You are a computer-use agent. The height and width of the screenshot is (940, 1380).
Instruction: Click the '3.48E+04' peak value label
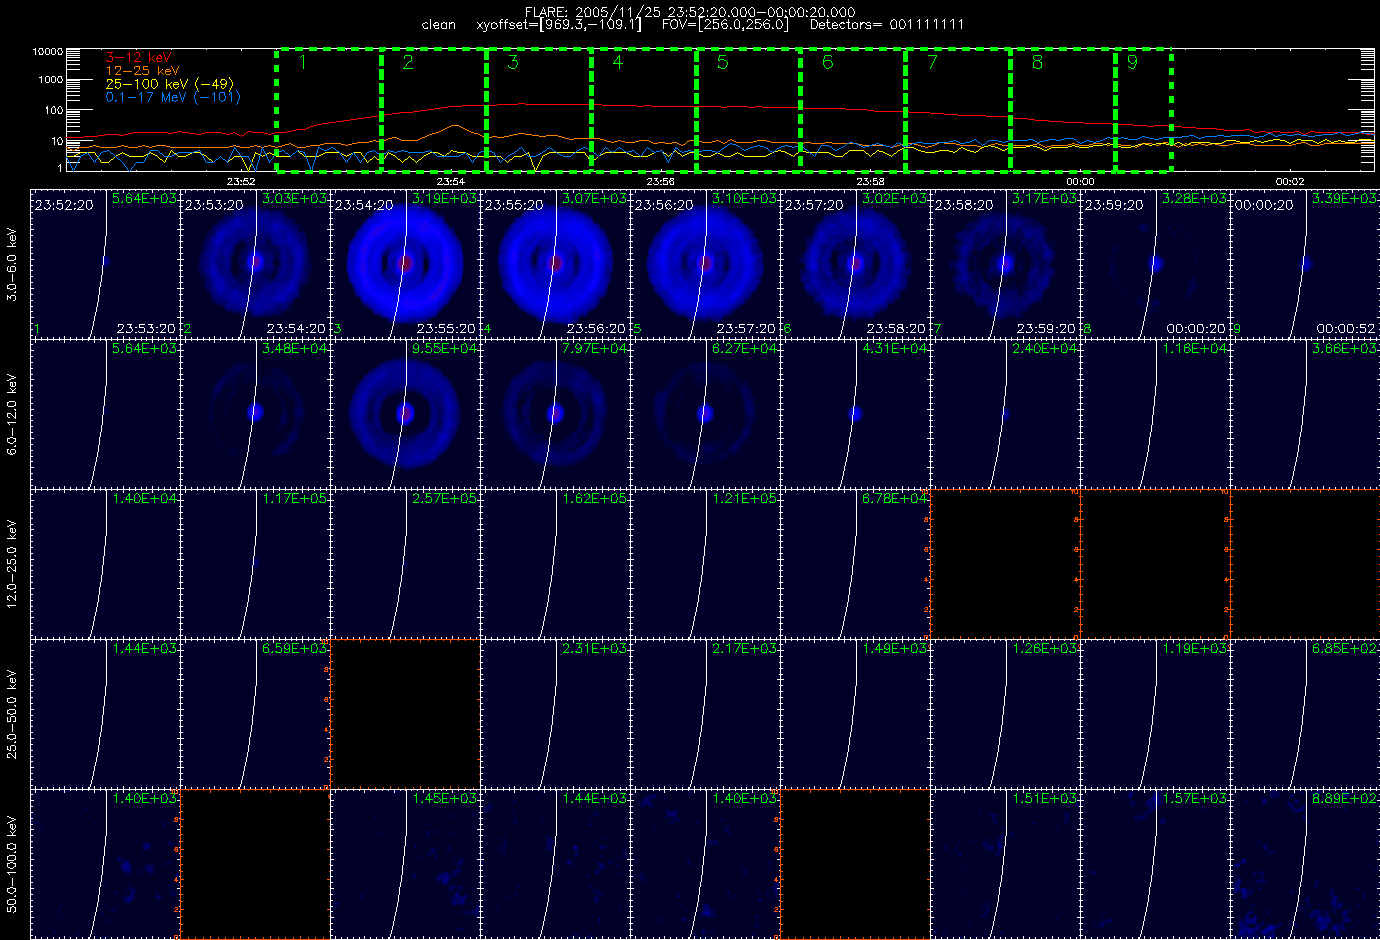tap(294, 349)
